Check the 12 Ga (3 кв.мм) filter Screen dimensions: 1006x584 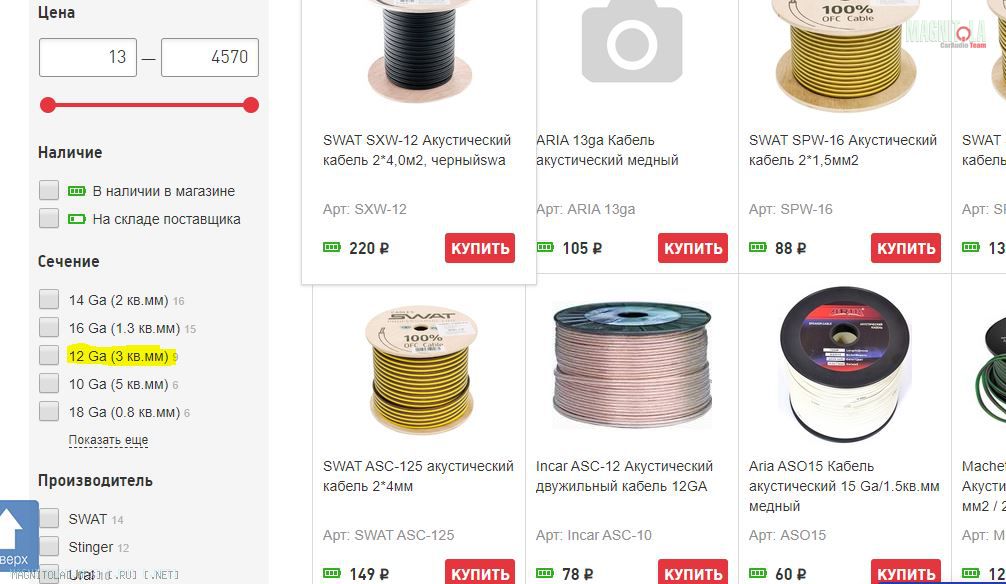click(x=49, y=355)
